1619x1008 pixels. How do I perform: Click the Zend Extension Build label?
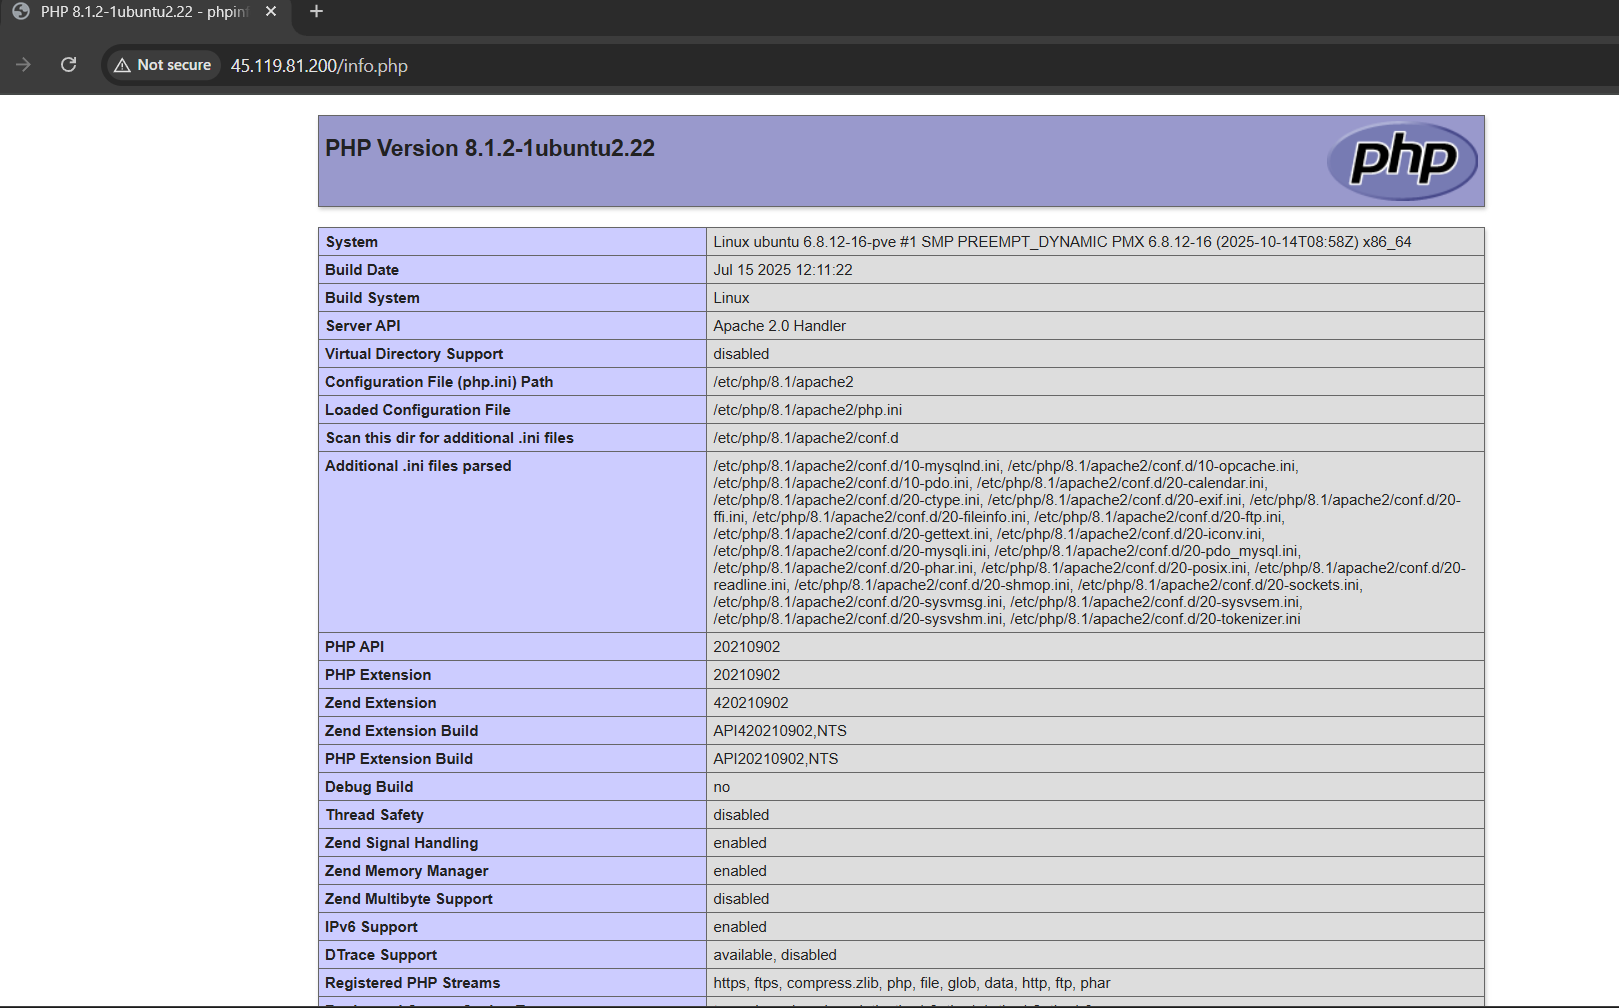tap(401, 731)
